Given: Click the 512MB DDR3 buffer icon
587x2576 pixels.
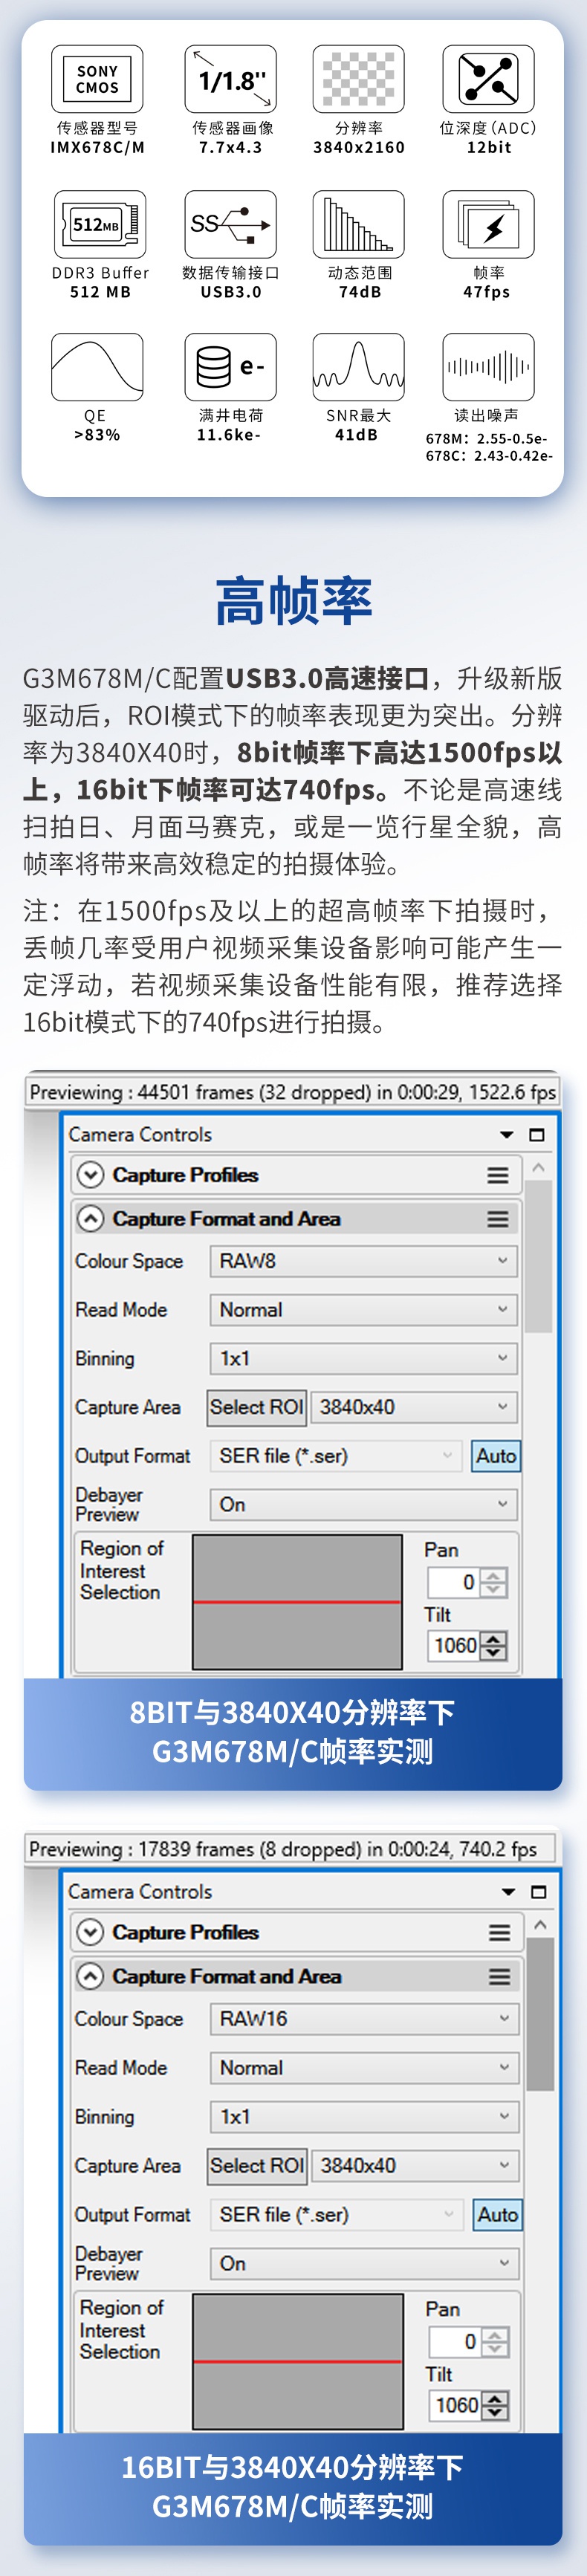Looking at the screenshot, I should point(97,224).
